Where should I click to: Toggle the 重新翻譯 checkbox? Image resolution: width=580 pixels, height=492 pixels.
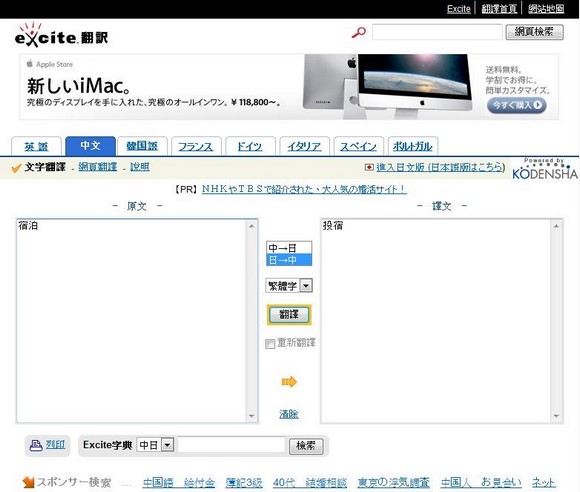(x=270, y=344)
